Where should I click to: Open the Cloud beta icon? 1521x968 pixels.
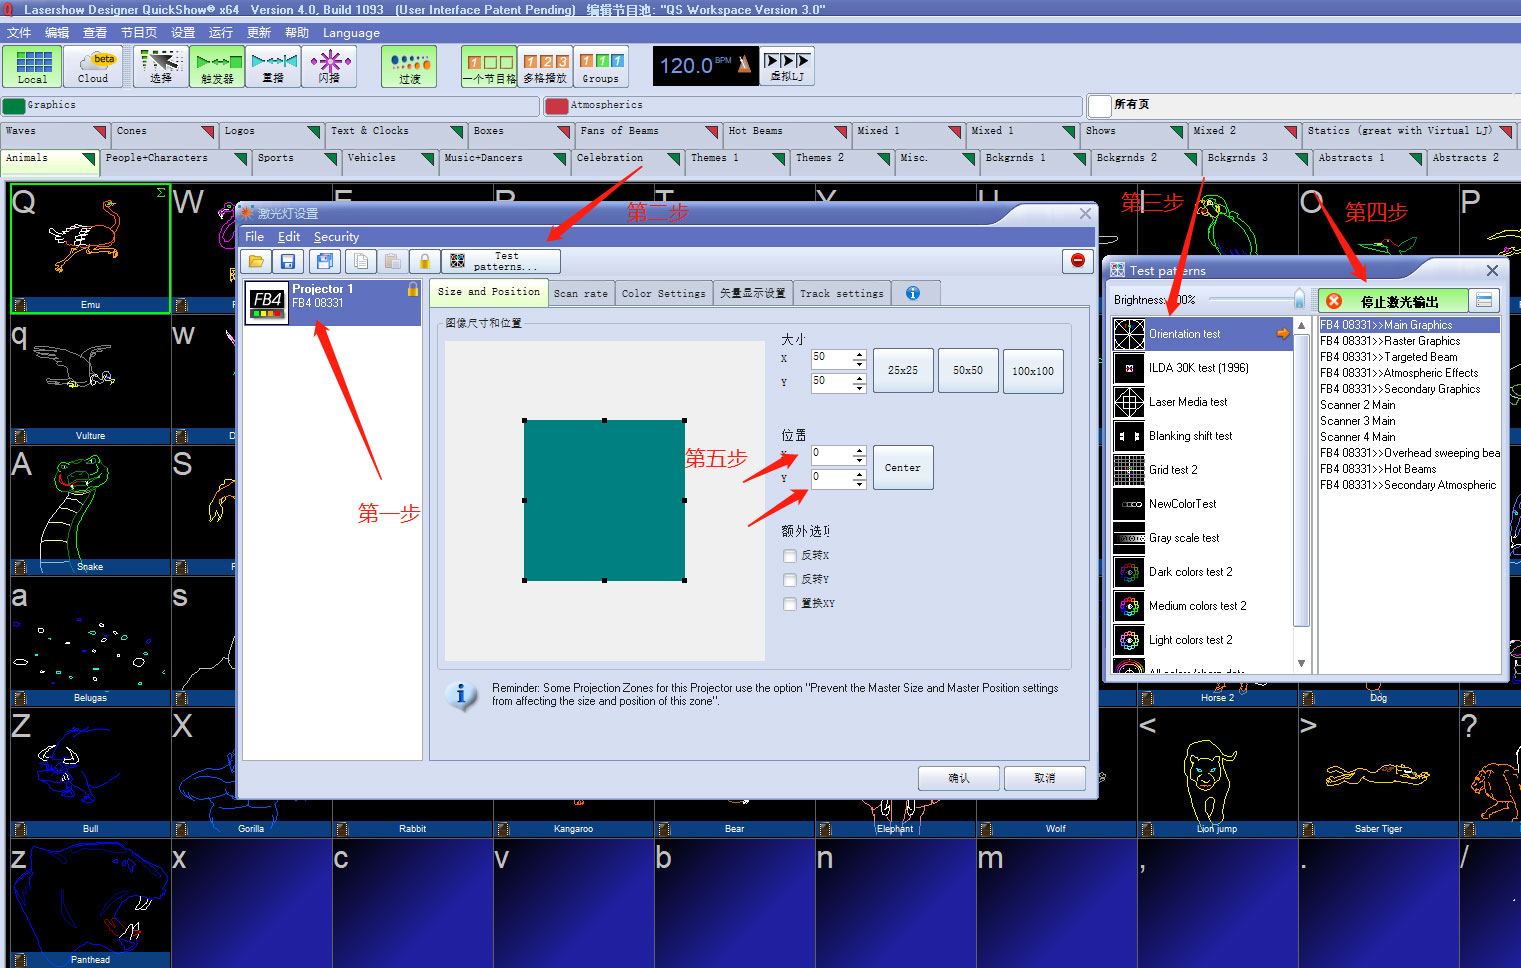pos(93,66)
